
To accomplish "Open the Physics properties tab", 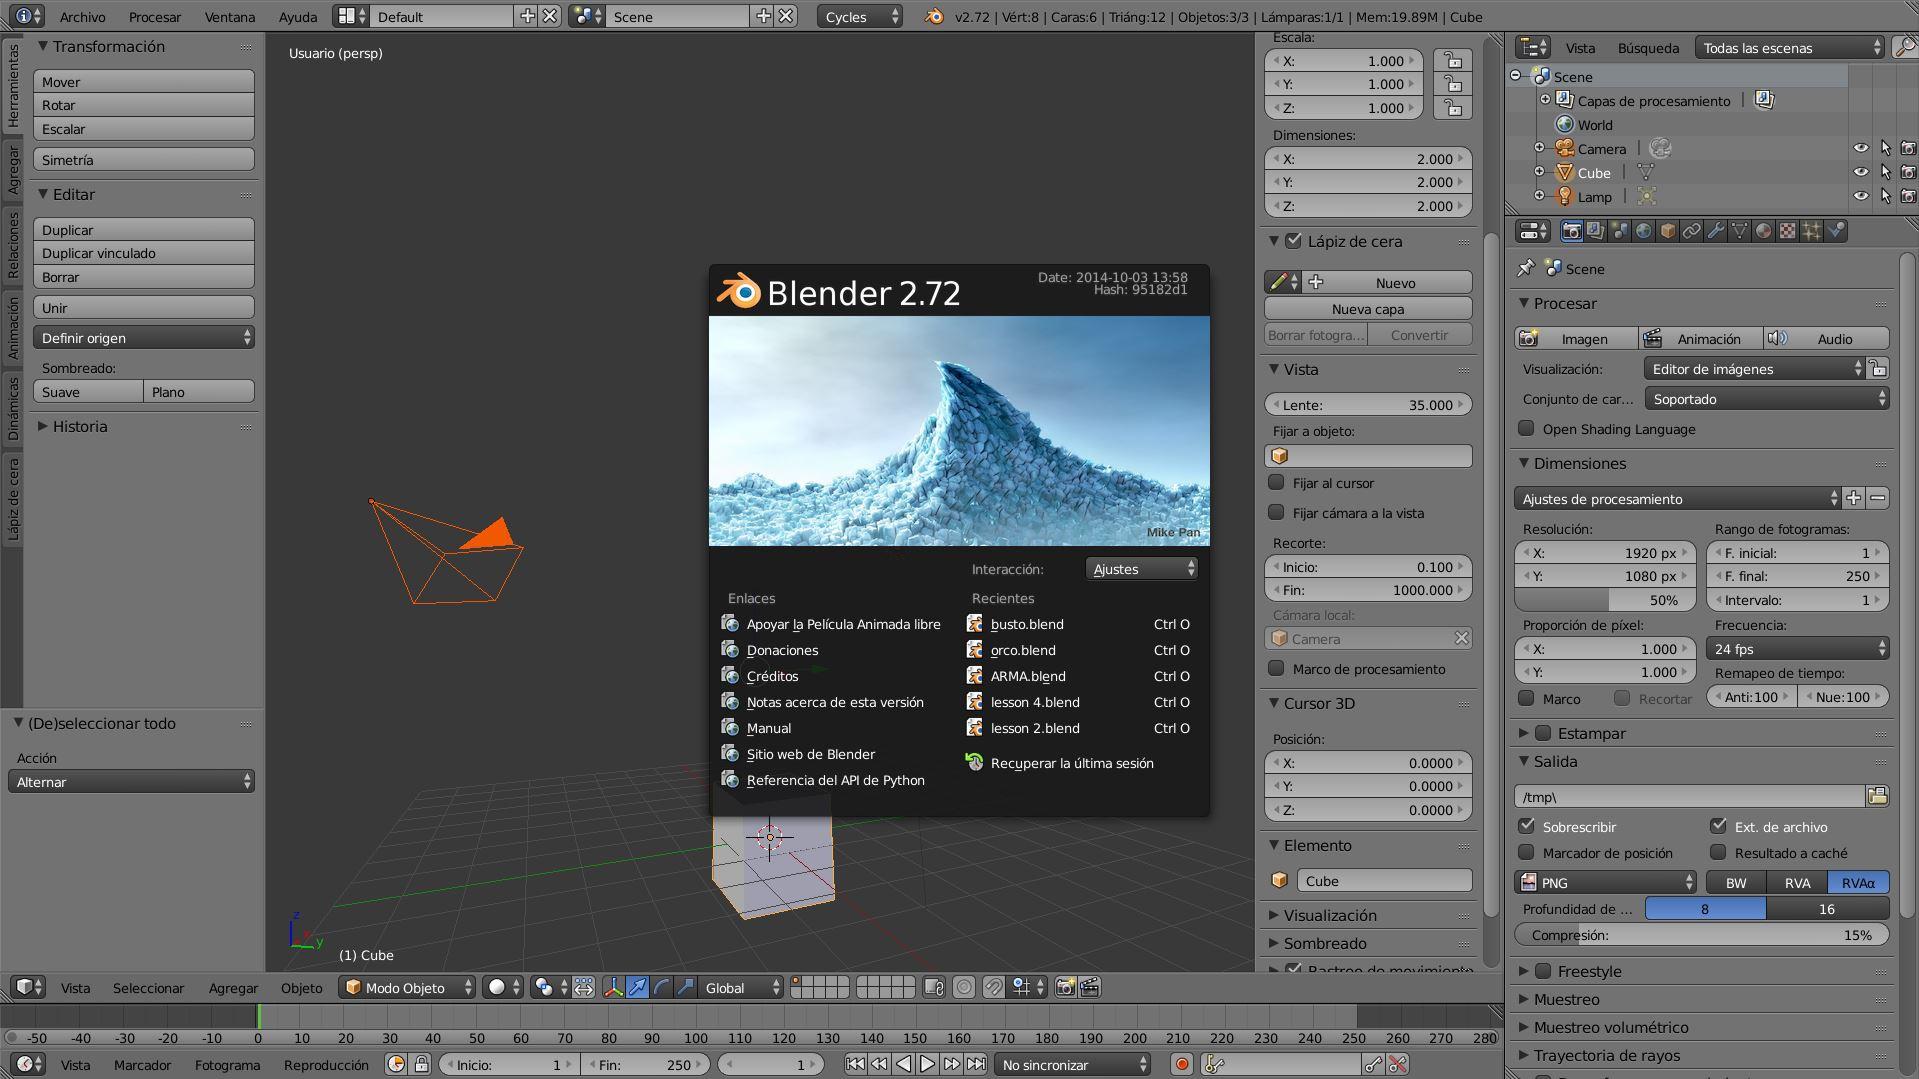I will coord(1835,231).
